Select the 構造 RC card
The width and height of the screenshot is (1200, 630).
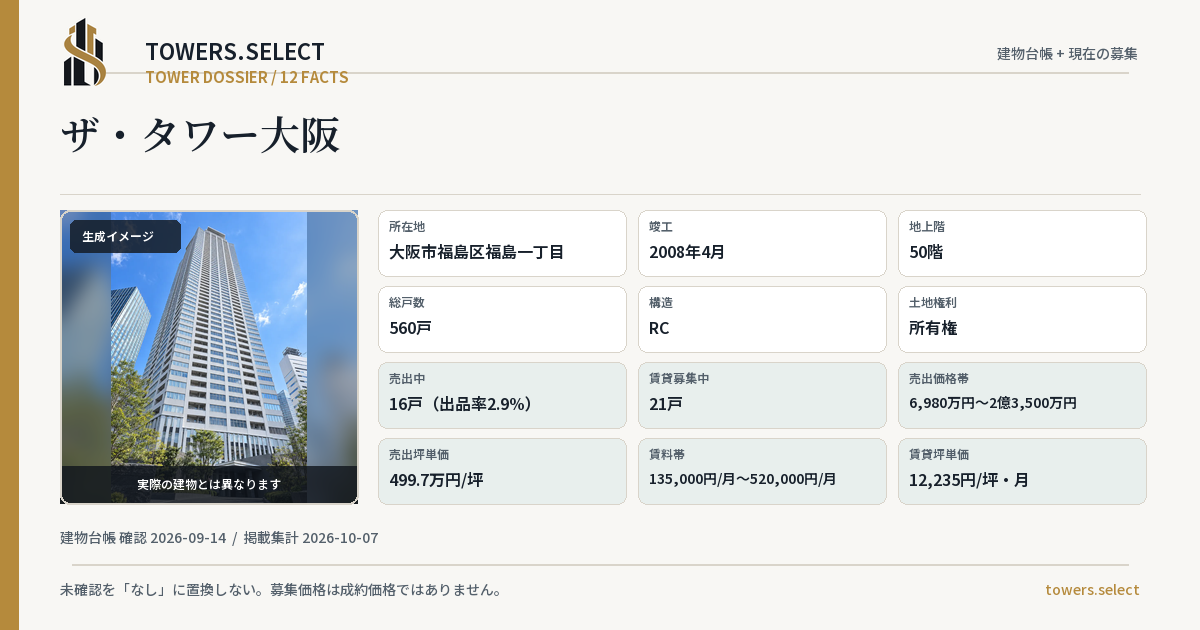point(762,319)
